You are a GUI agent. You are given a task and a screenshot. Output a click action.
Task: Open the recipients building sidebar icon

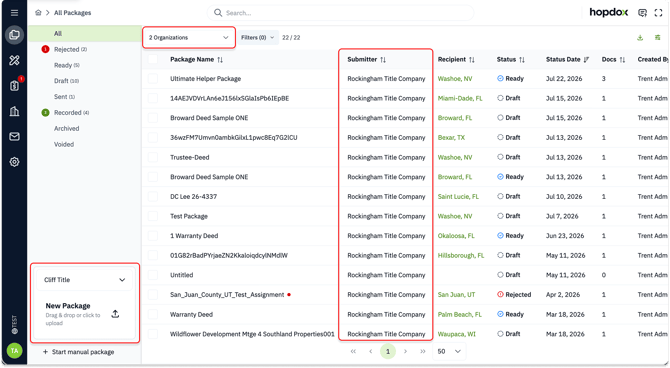point(14,111)
